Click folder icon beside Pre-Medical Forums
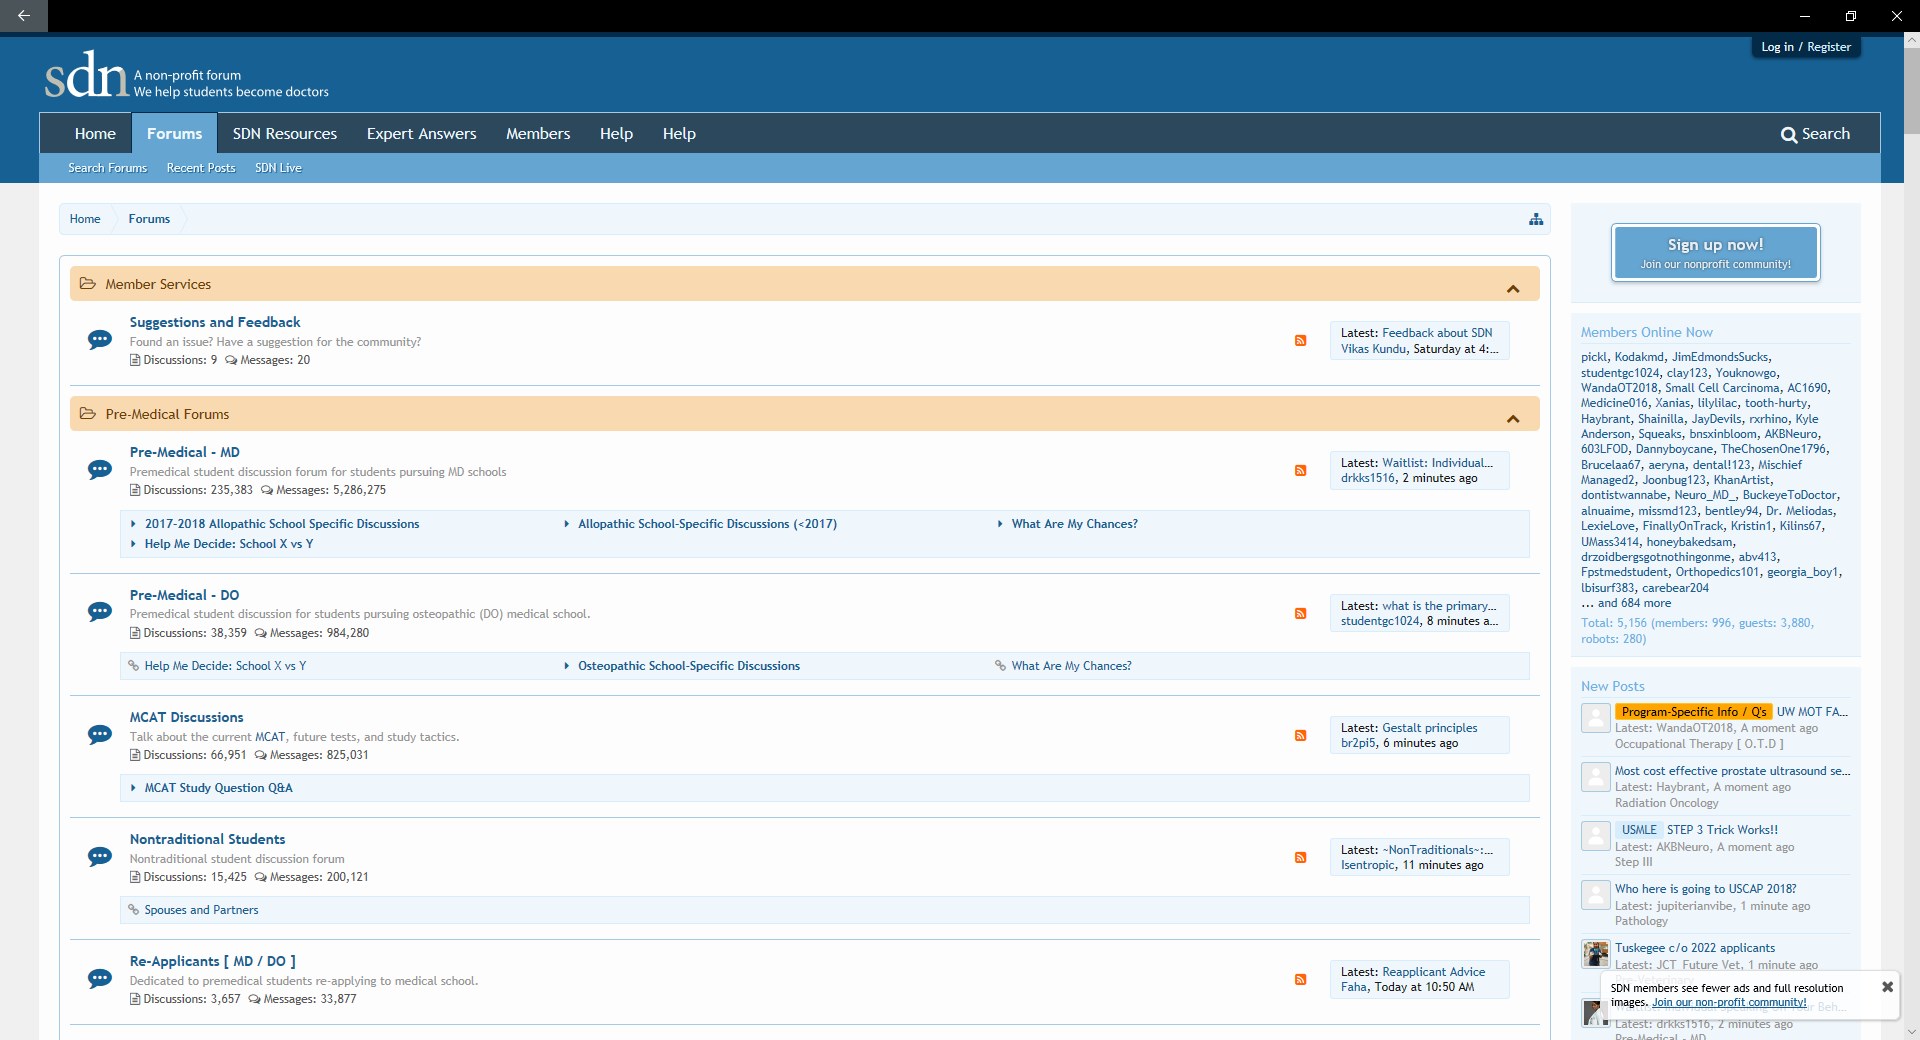Screen dimensions: 1920x1040 coord(88,414)
